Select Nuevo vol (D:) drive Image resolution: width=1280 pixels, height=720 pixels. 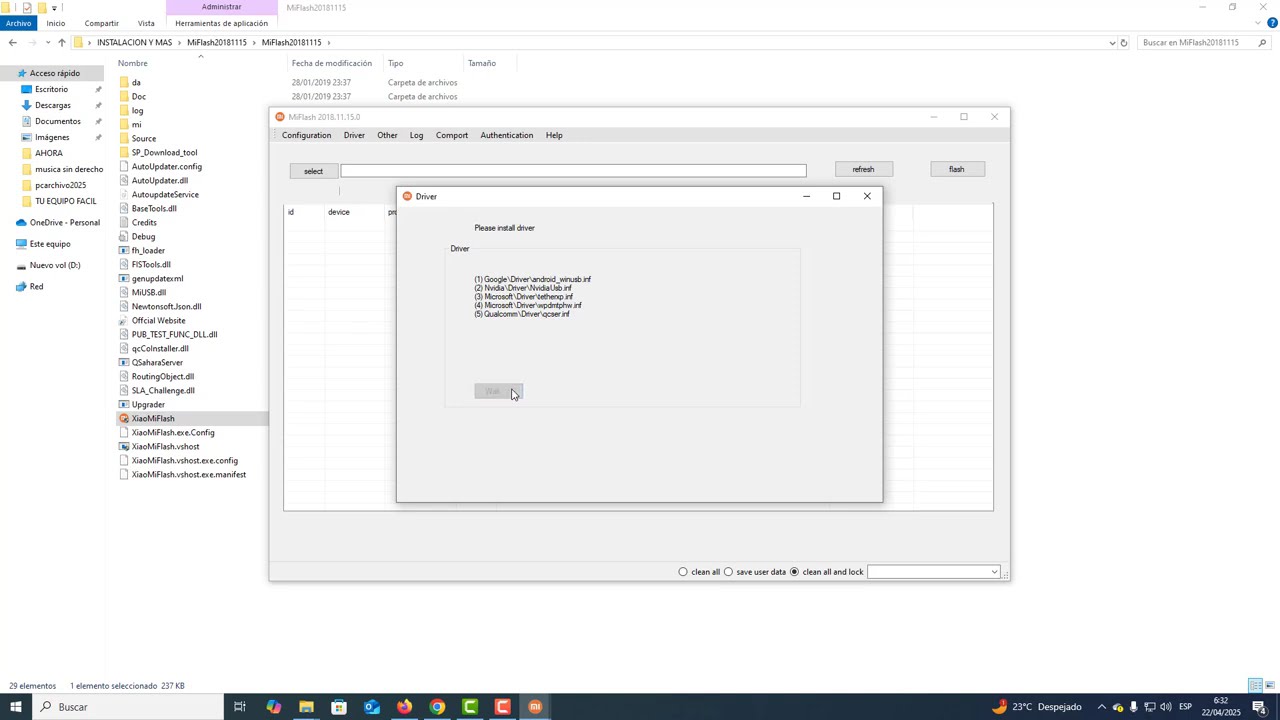coord(55,265)
